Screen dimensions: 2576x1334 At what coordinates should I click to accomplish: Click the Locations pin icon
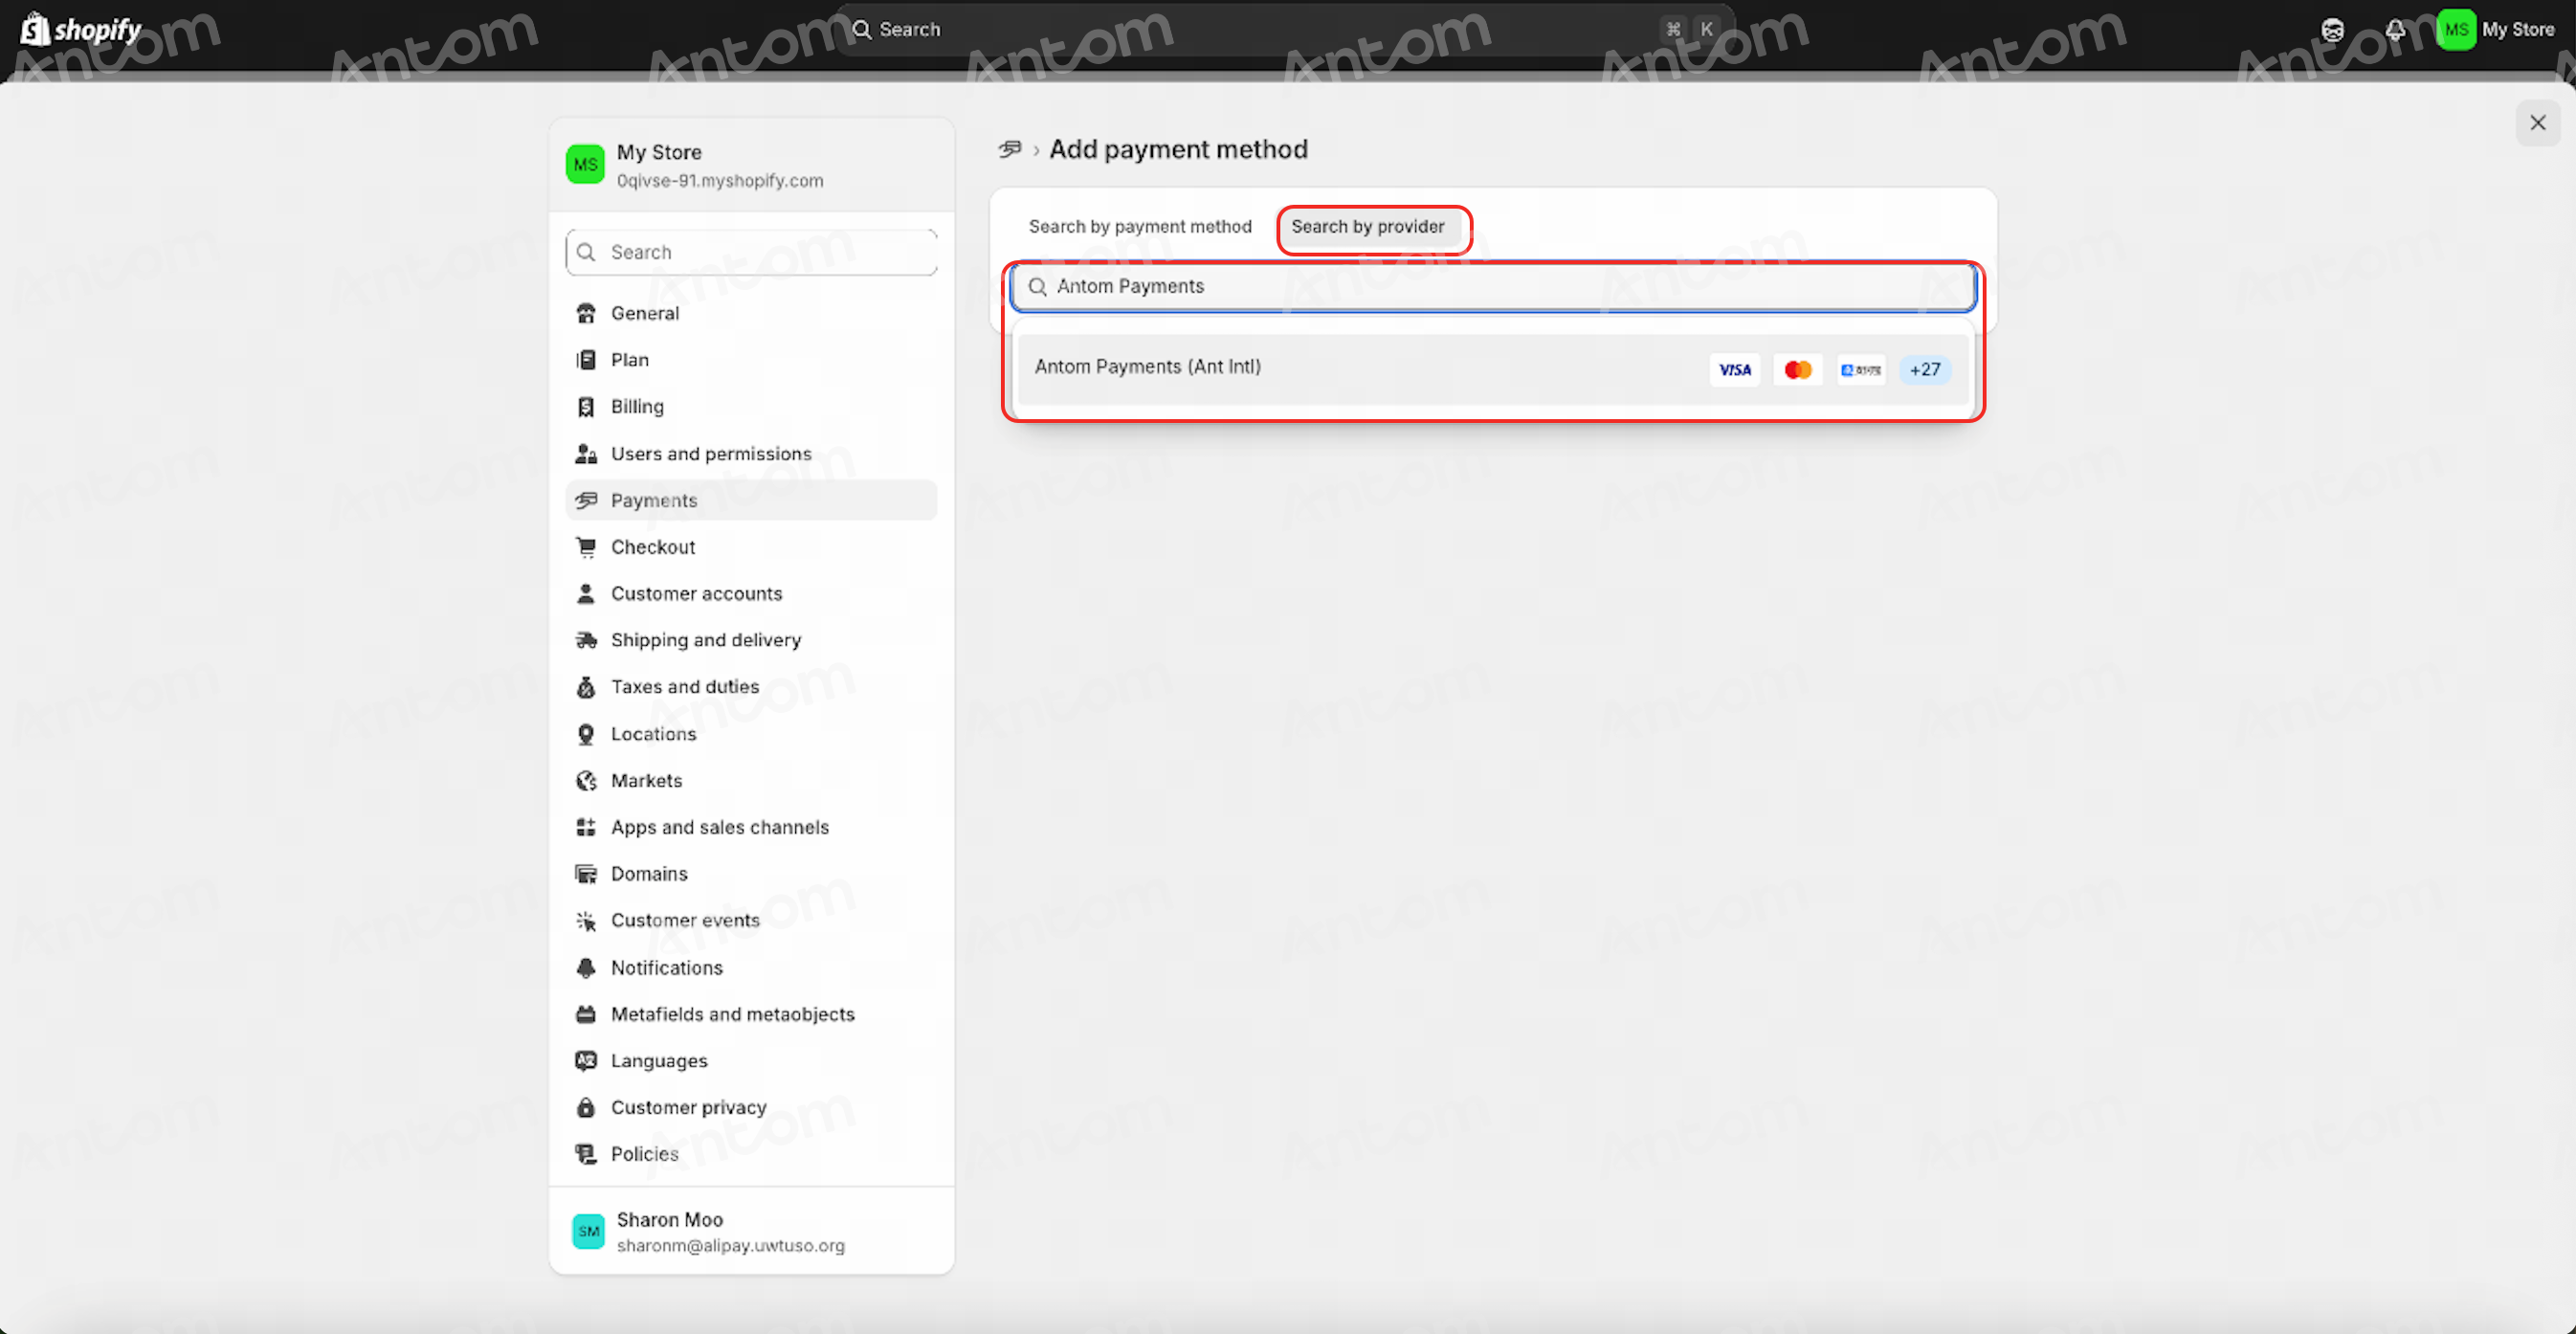tap(586, 734)
